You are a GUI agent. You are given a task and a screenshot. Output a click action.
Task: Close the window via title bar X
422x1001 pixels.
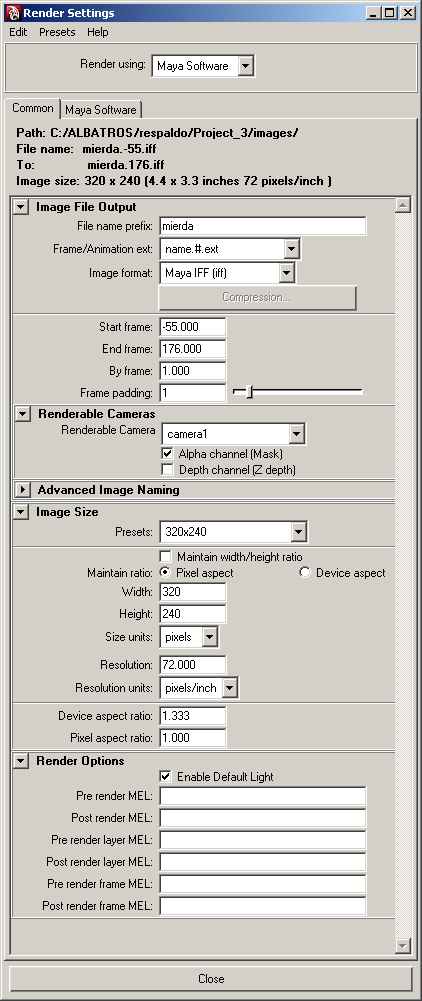point(406,13)
